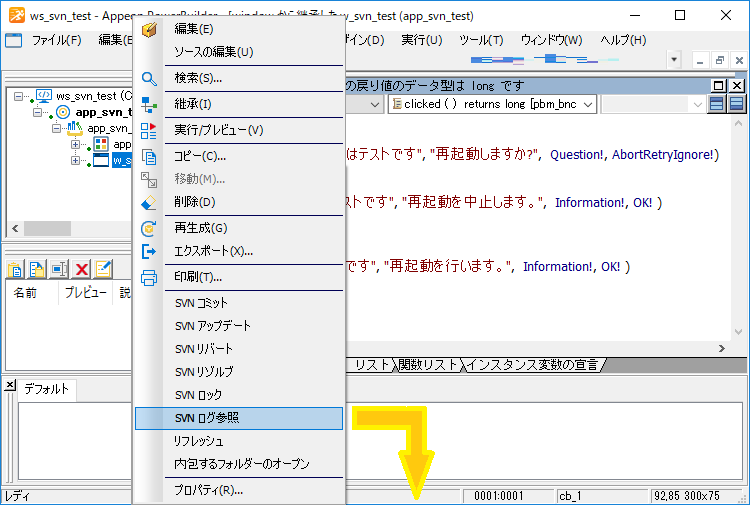Click the target icon of app_svn_t
The image size is (750, 505).
pos(63,112)
